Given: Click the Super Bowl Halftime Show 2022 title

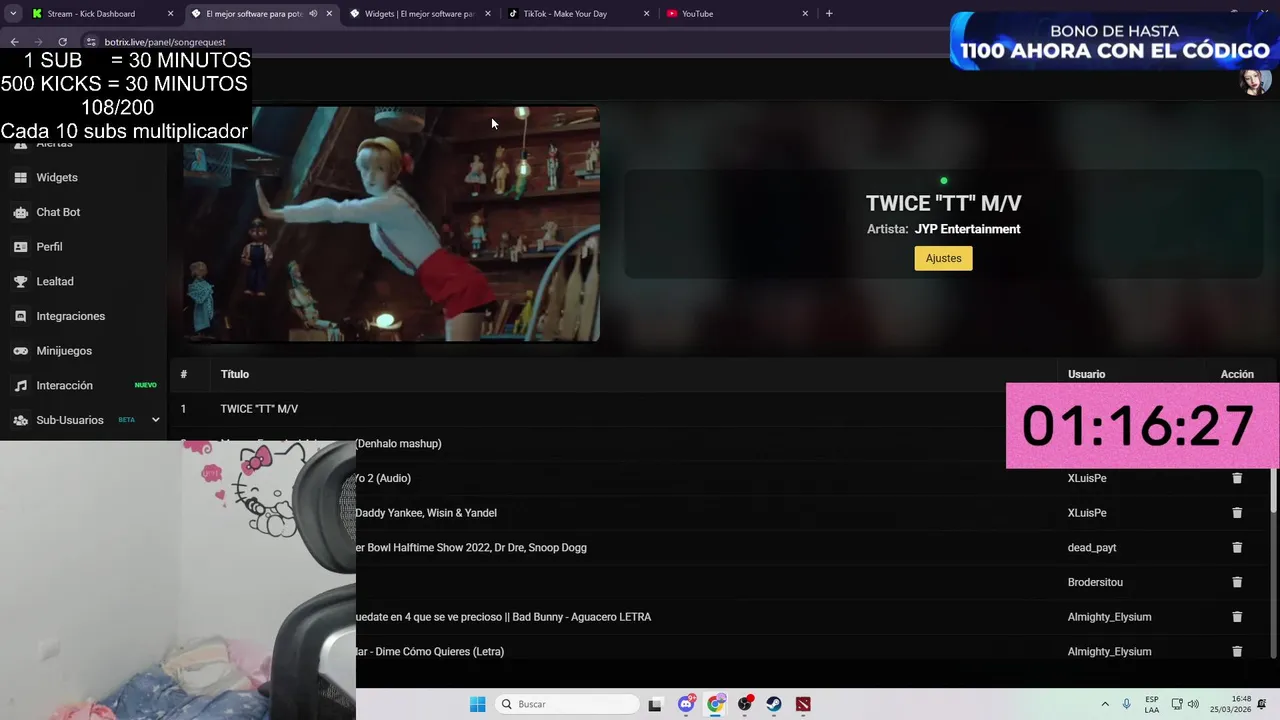Looking at the screenshot, I should [471, 548].
